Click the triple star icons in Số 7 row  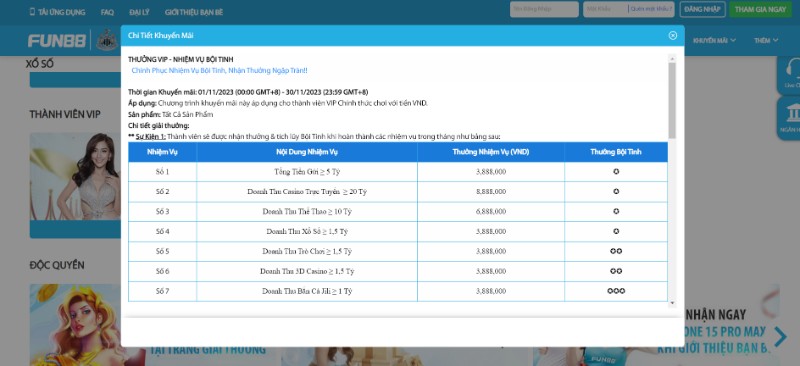pos(616,291)
